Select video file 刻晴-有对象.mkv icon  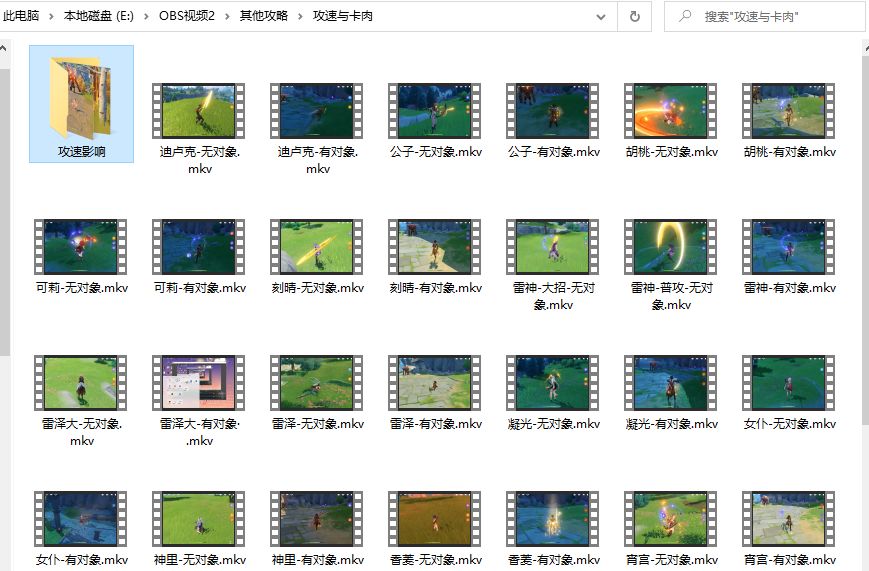coord(434,247)
